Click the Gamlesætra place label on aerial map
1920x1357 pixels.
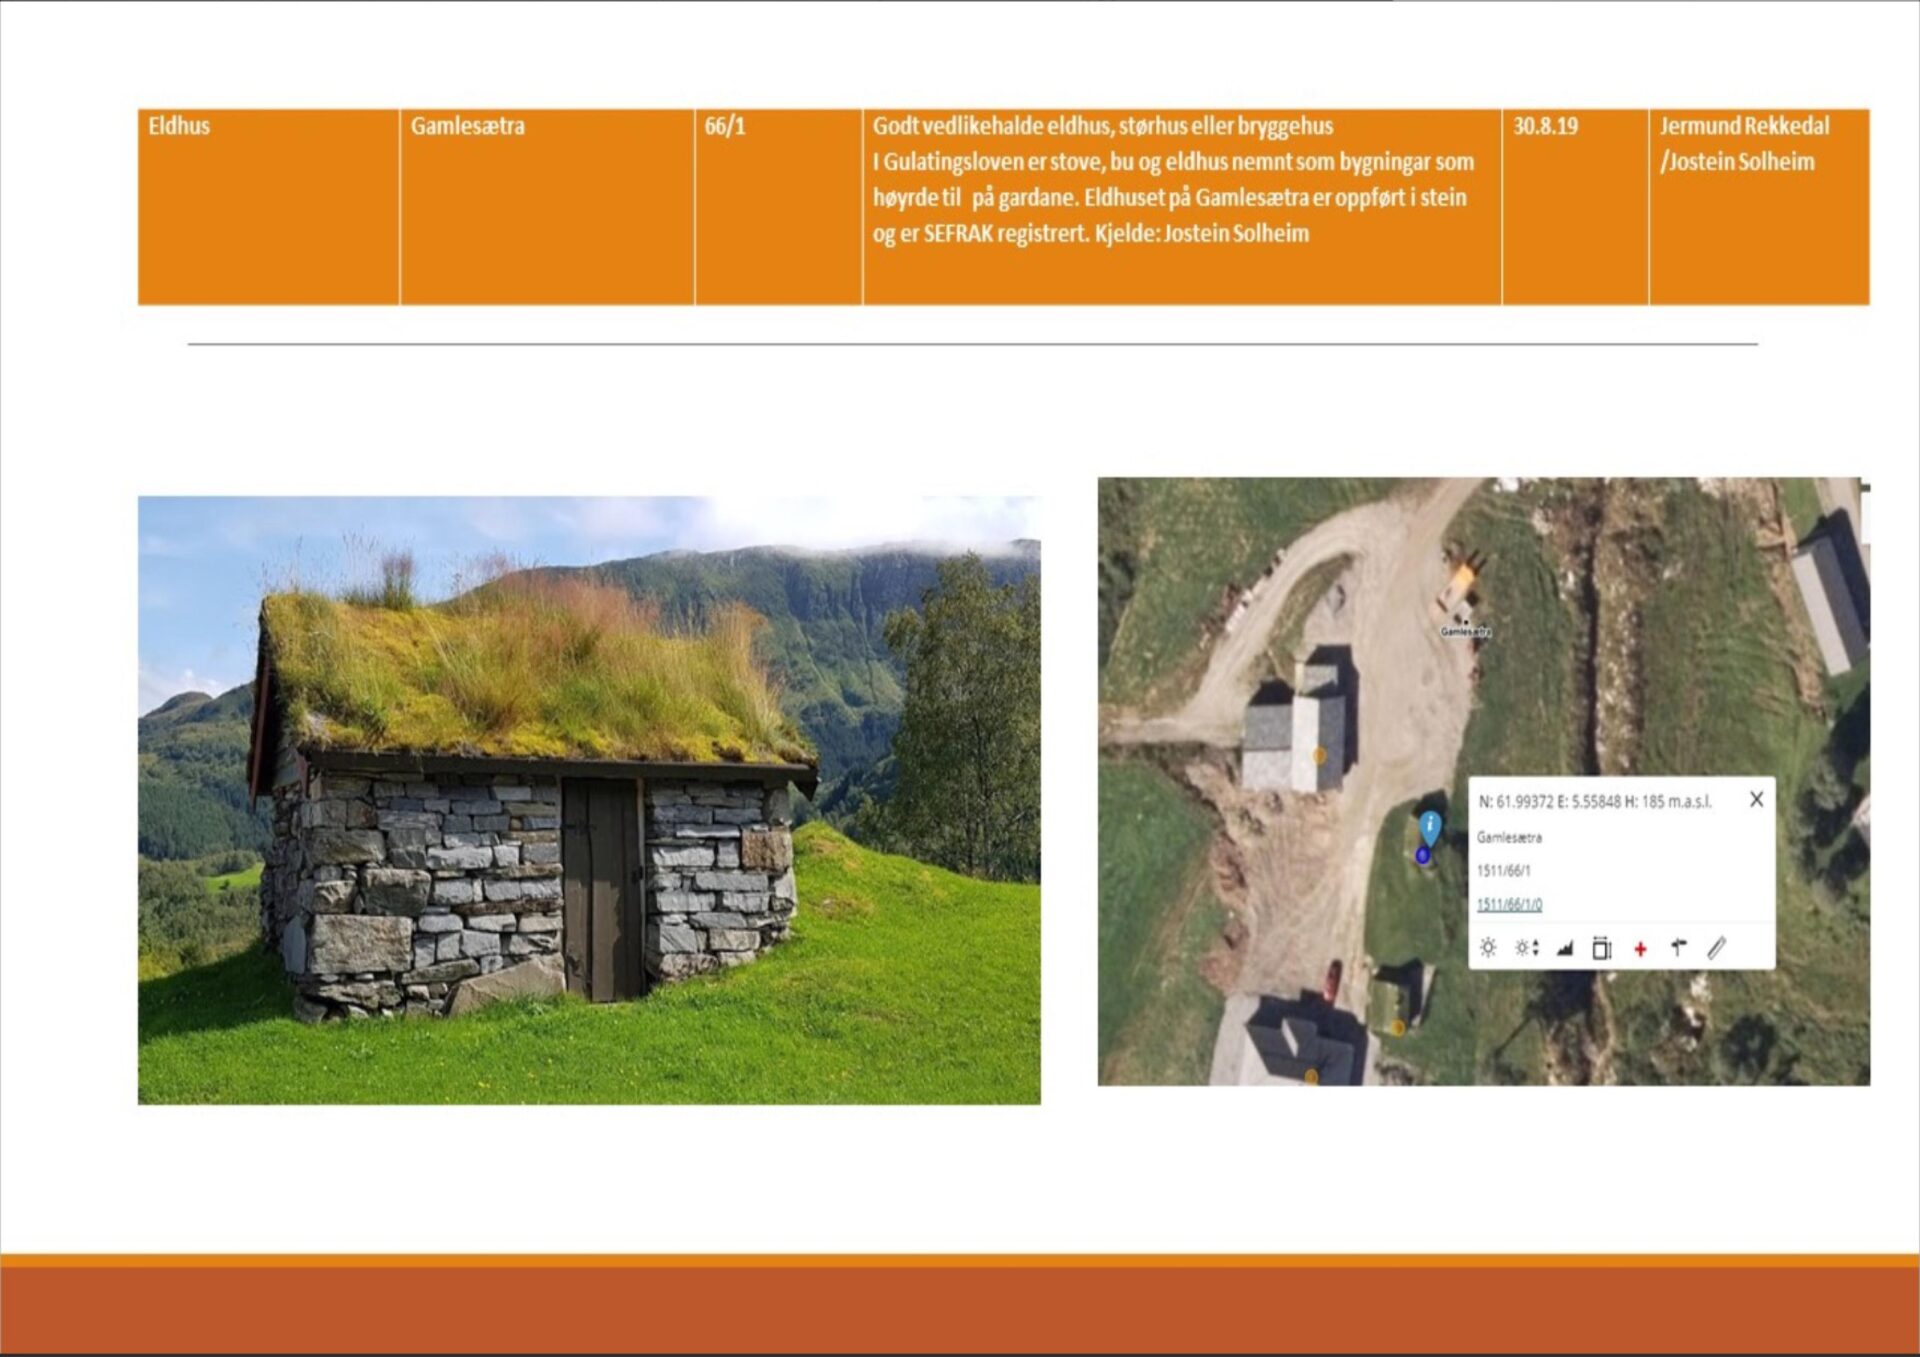tap(1465, 631)
